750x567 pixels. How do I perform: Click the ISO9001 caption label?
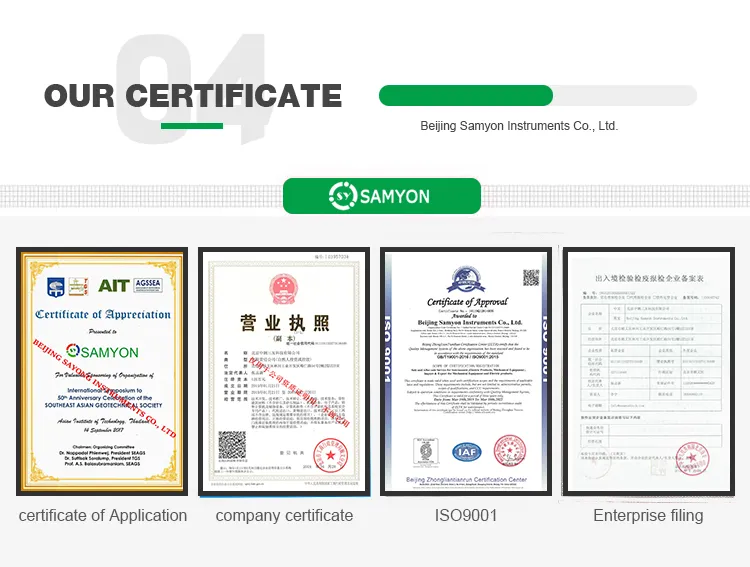466,515
